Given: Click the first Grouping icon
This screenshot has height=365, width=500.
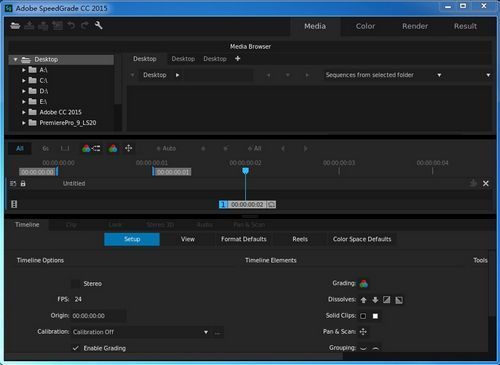Looking at the screenshot, I should [363, 348].
